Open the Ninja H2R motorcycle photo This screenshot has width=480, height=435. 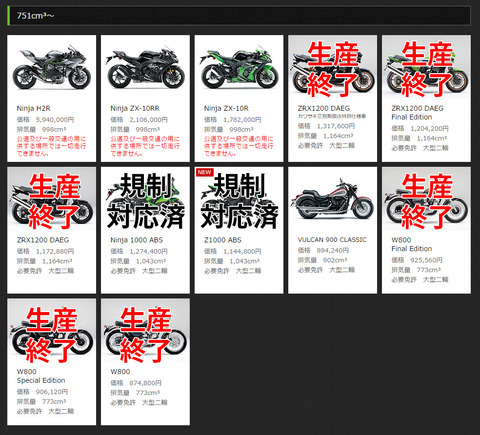pos(52,68)
